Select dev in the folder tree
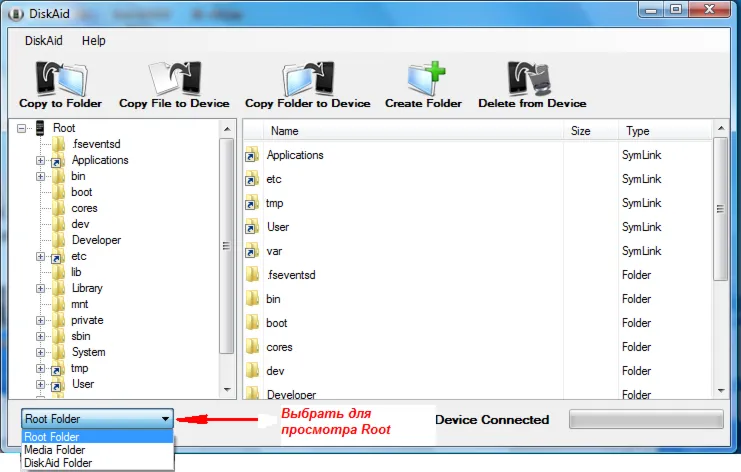 [80, 224]
